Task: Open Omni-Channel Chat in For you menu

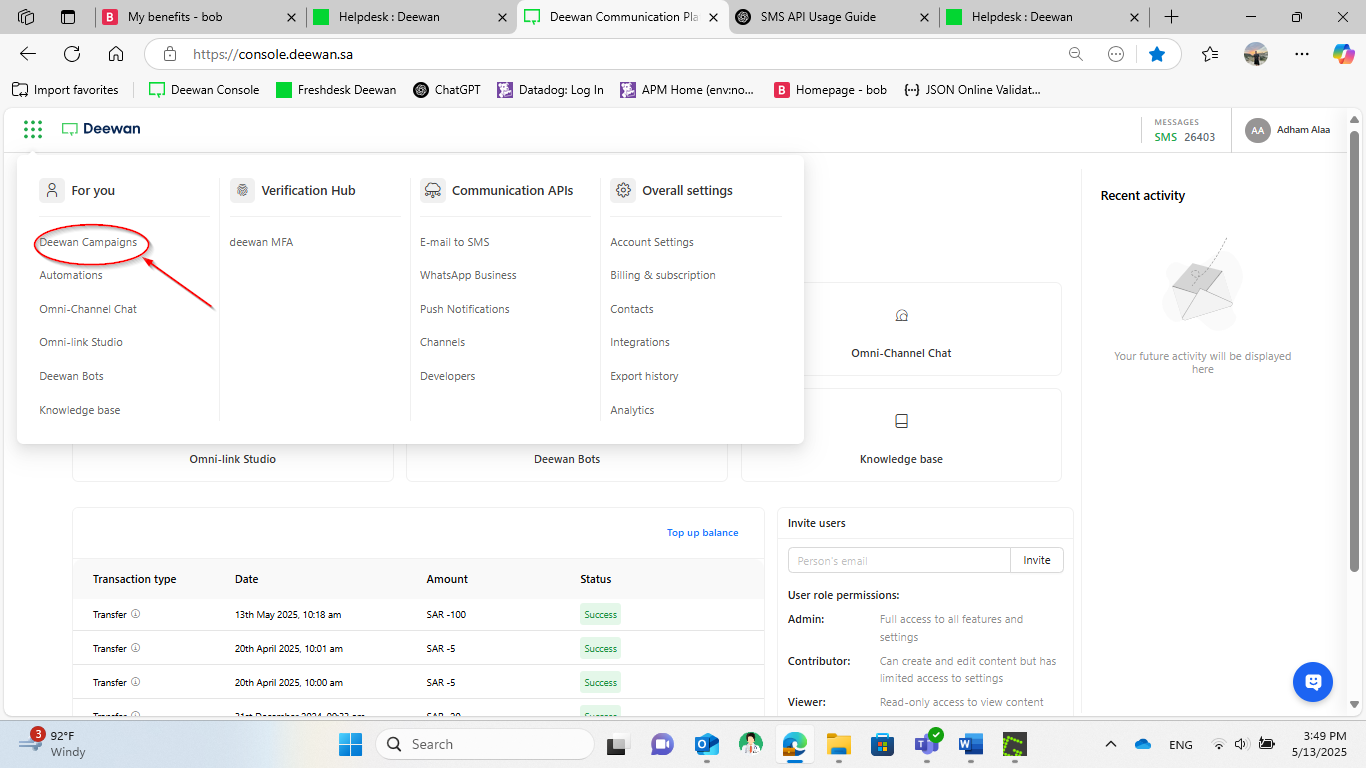Action: pos(88,309)
